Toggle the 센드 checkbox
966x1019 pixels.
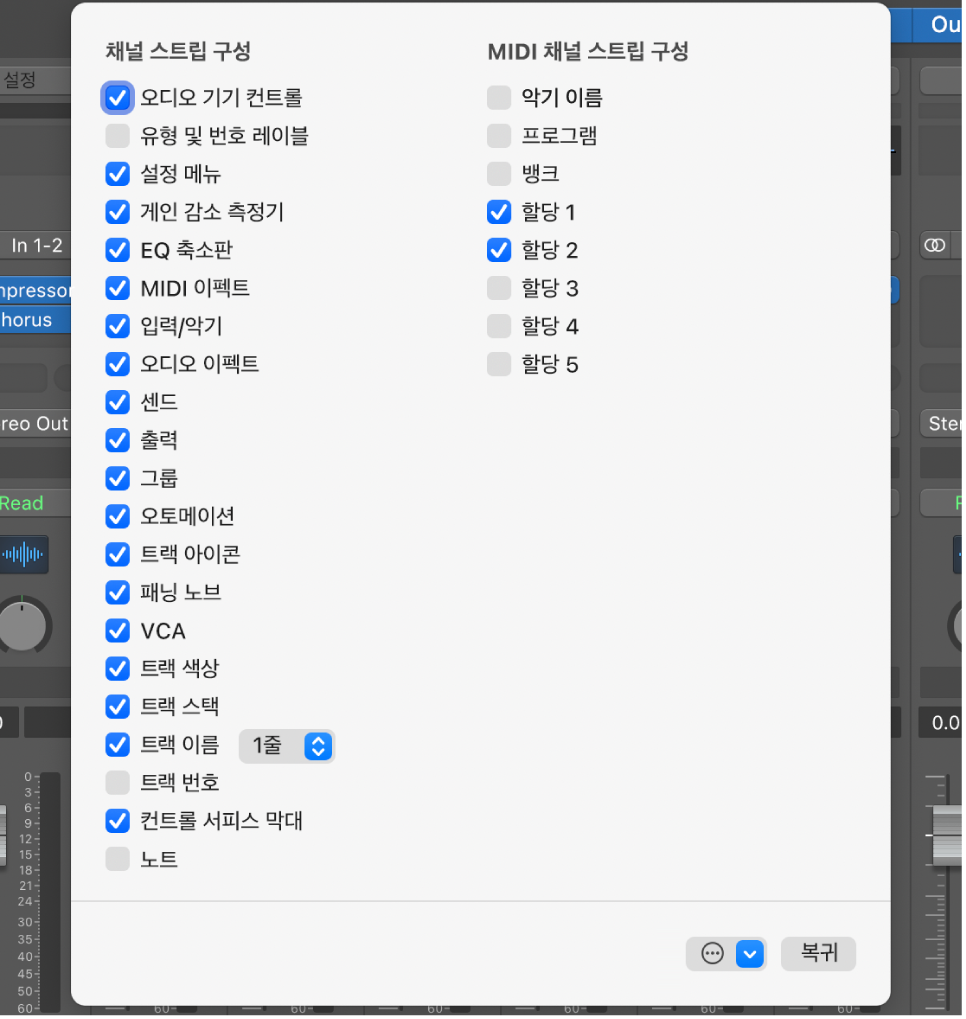[118, 402]
